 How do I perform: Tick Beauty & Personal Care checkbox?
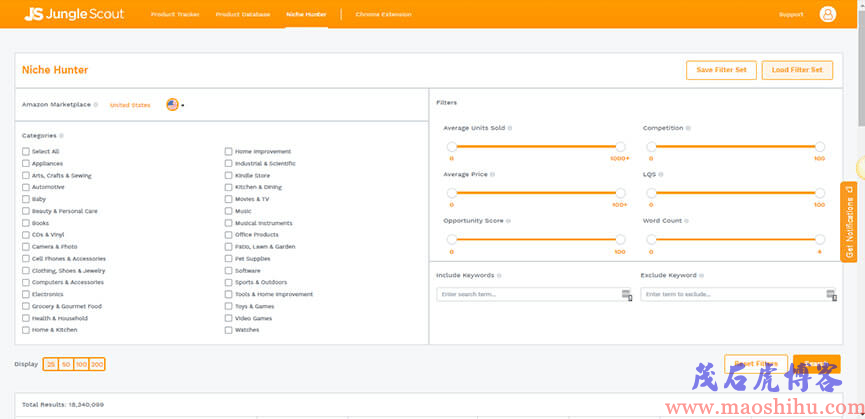[x=26, y=211]
